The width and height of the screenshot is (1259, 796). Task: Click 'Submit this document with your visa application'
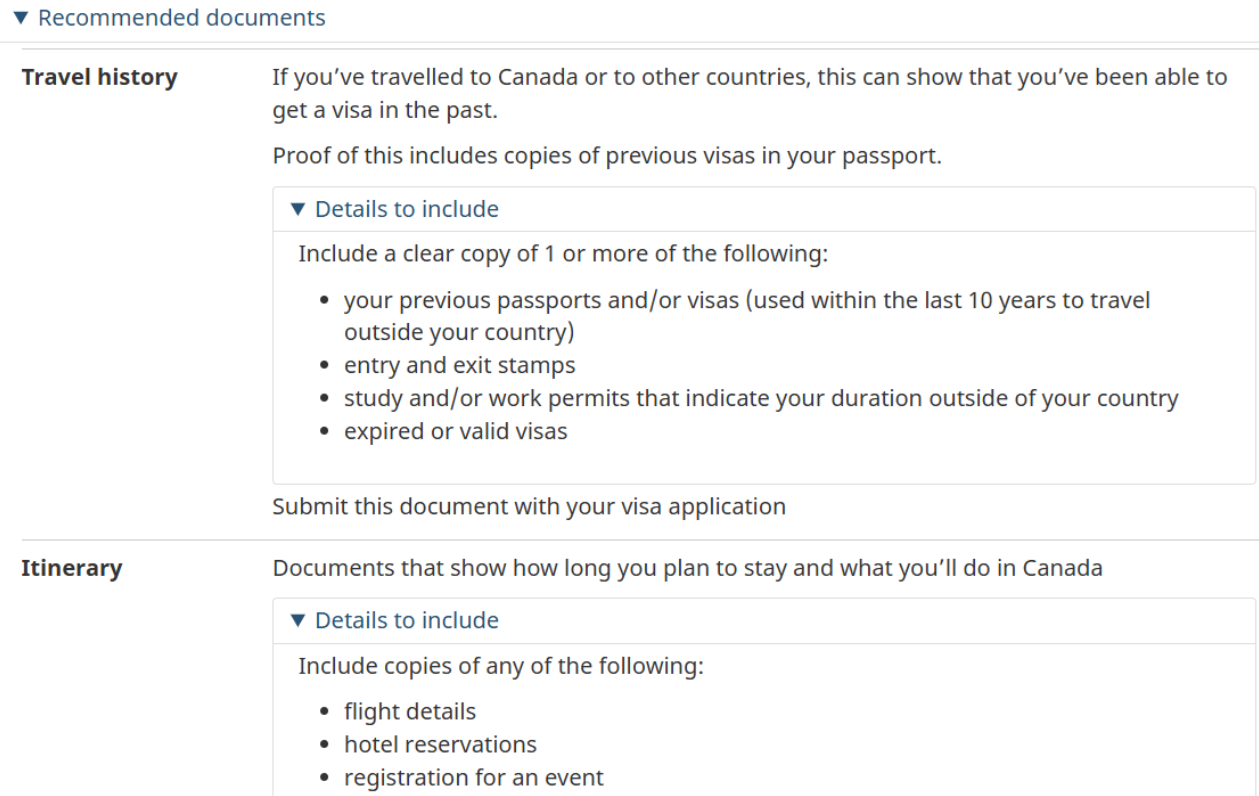[x=529, y=506]
